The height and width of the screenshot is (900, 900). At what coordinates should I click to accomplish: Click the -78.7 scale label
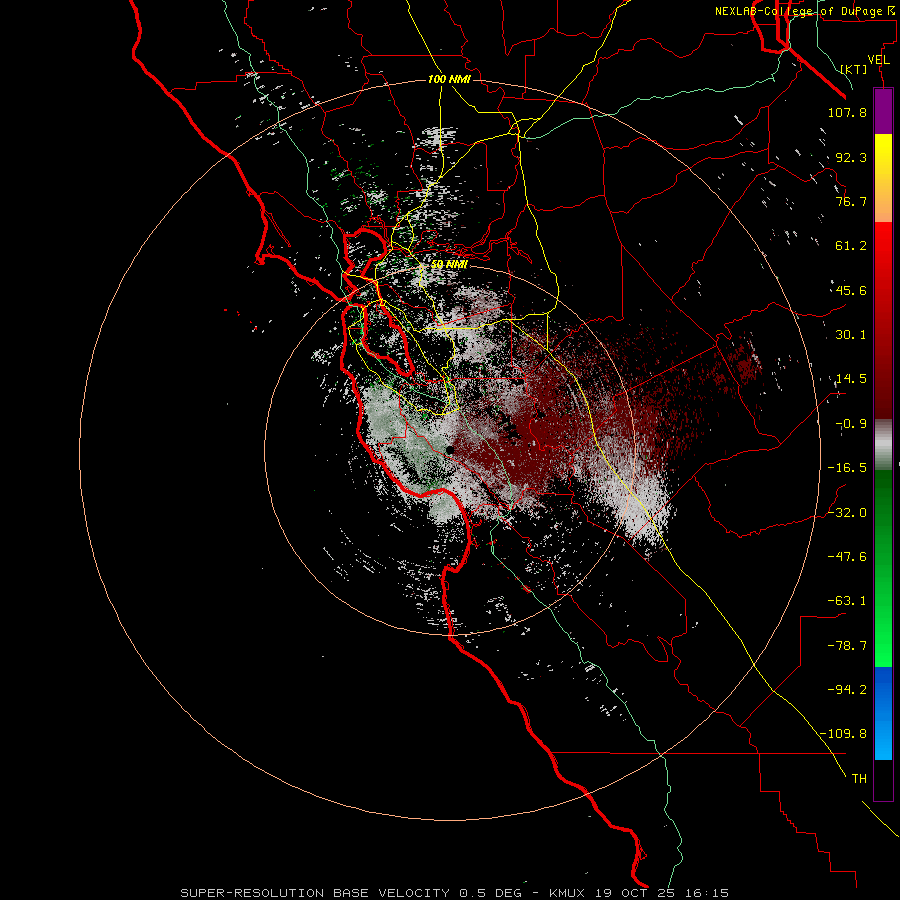pyautogui.click(x=847, y=646)
